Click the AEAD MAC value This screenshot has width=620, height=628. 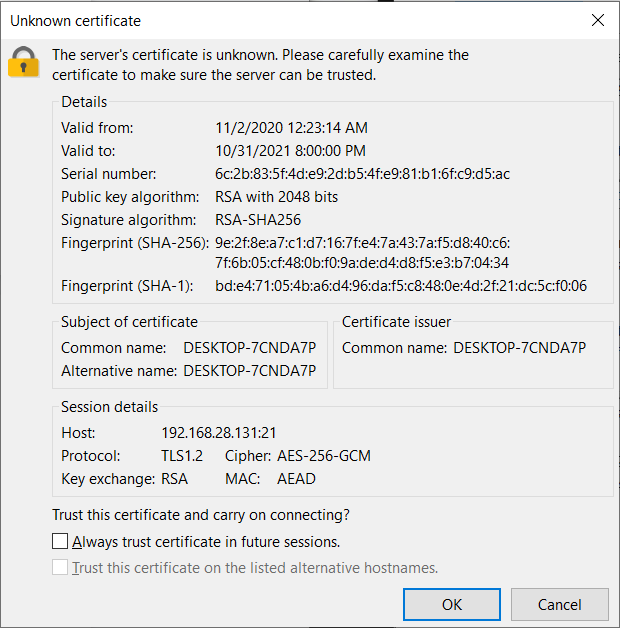point(296,479)
